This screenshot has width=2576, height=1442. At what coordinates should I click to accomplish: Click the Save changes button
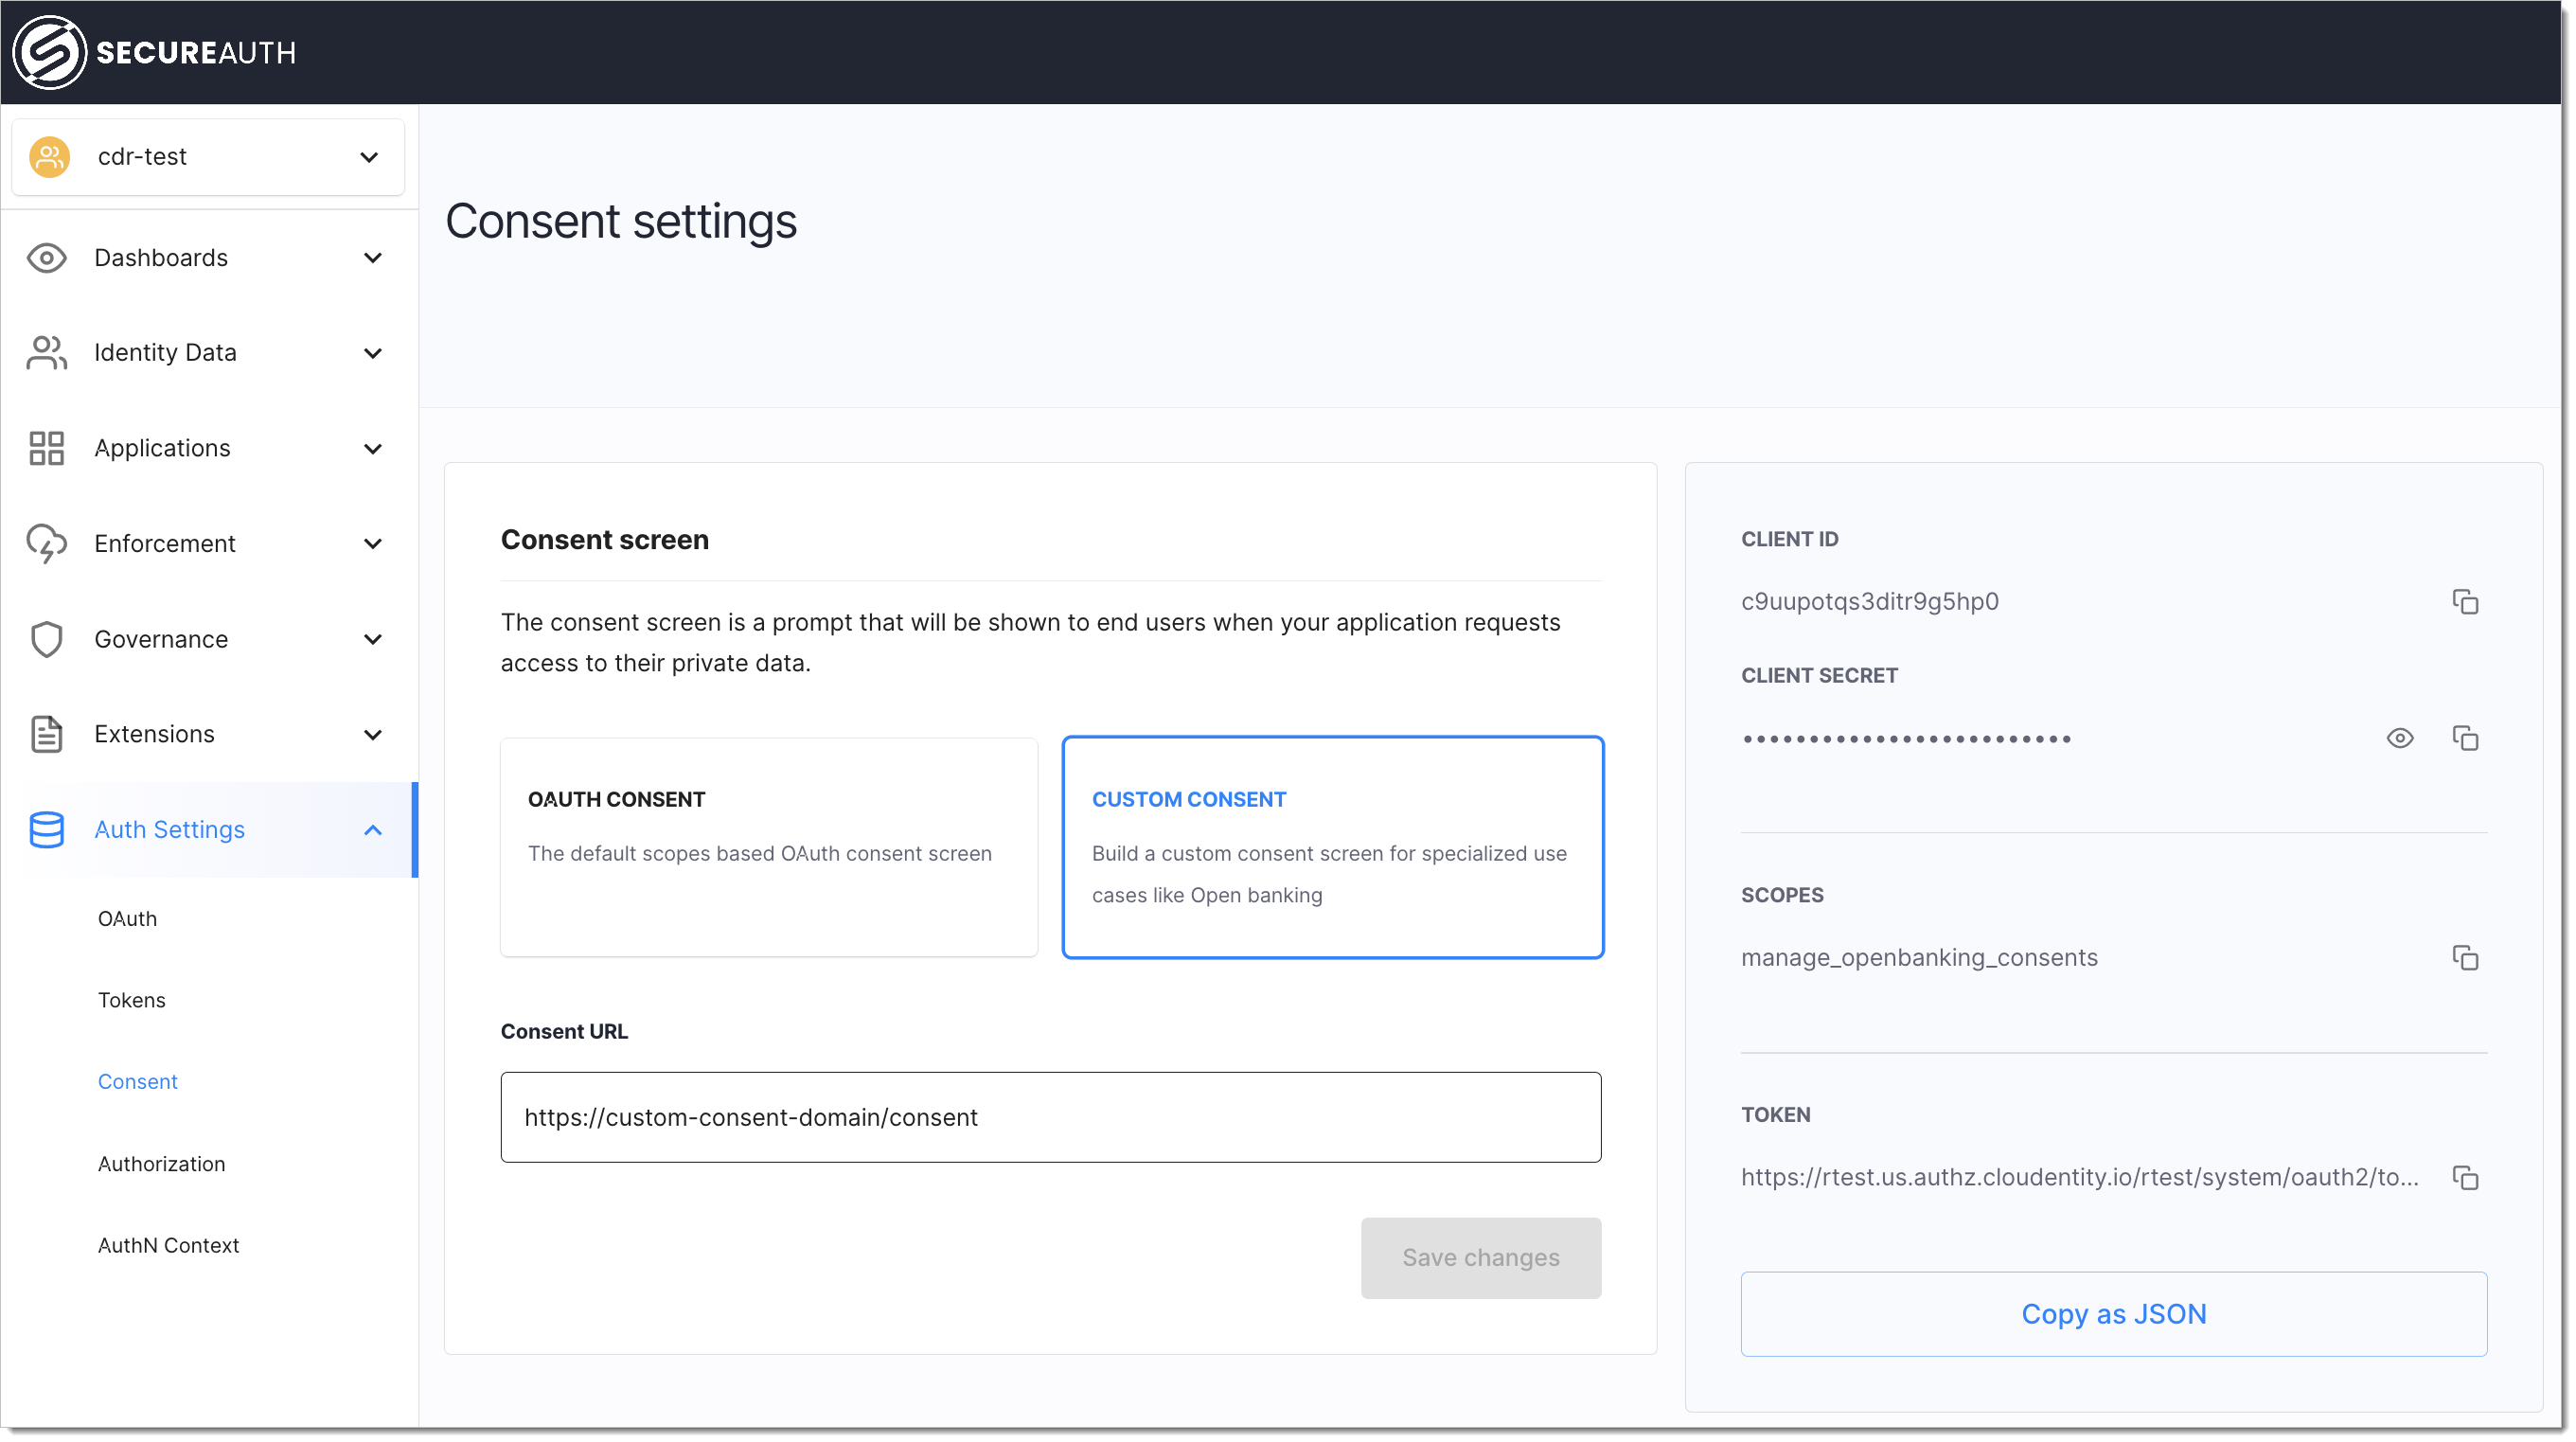1481,1258
